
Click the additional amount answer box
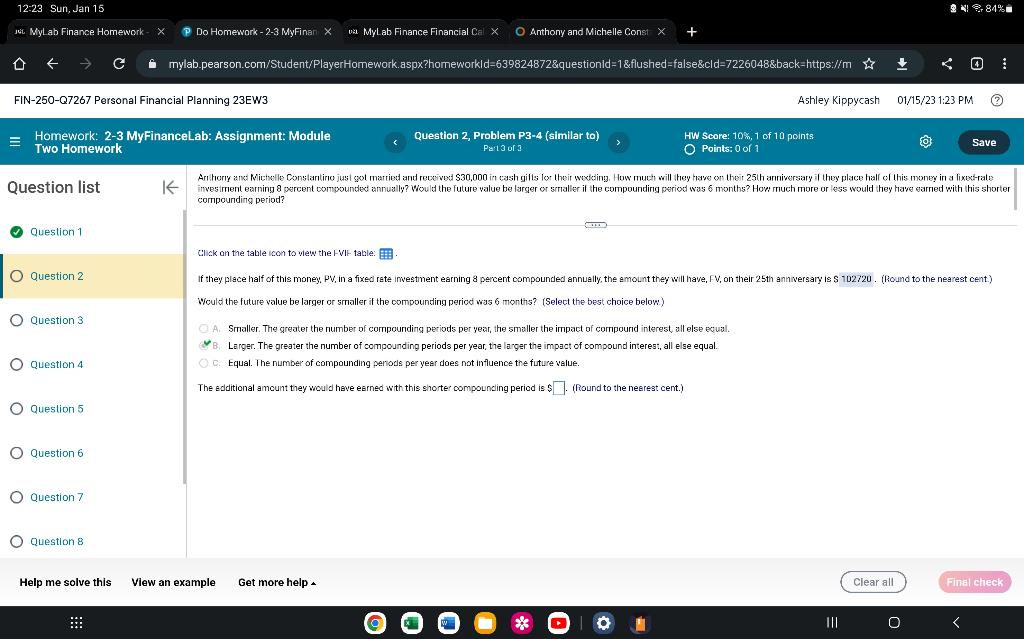point(558,388)
